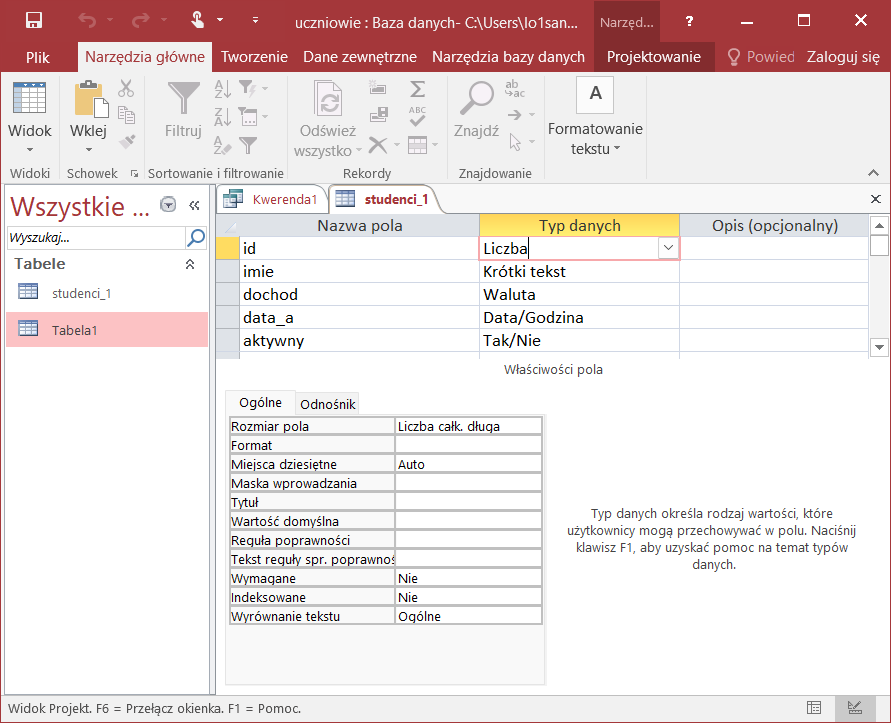
Task: Open the Tworzenie ribbon tab
Action: click(x=254, y=57)
